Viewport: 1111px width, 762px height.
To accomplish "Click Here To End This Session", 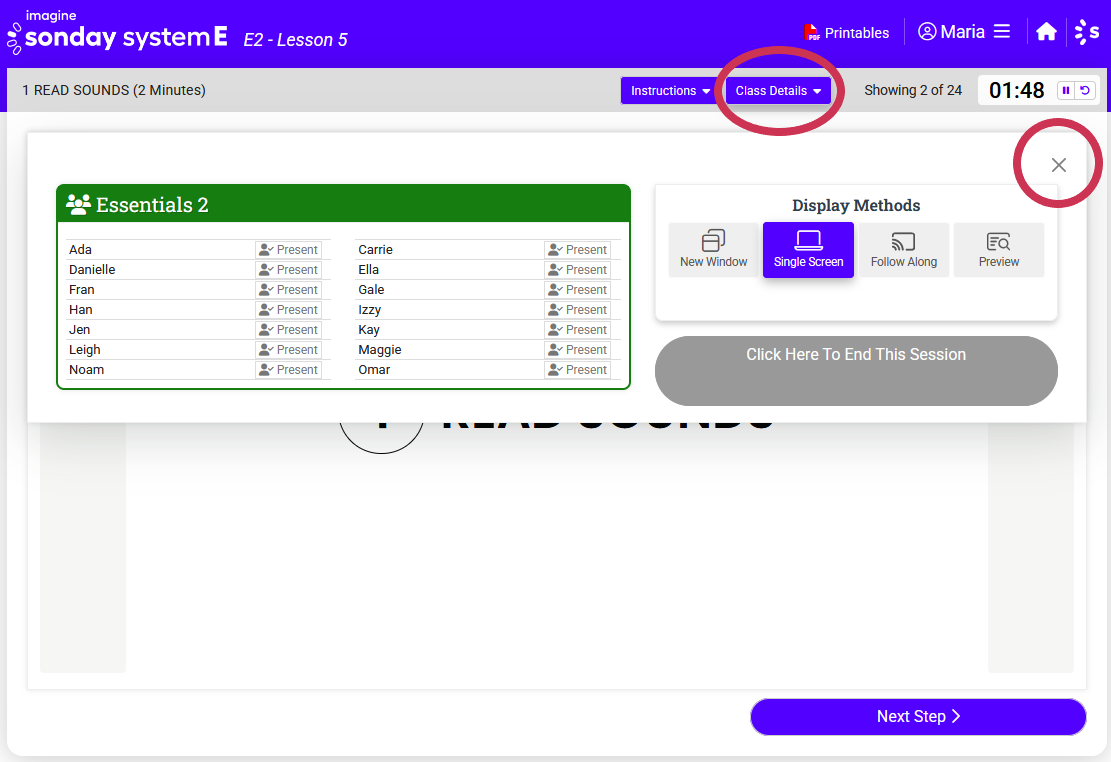I will 856,355.
